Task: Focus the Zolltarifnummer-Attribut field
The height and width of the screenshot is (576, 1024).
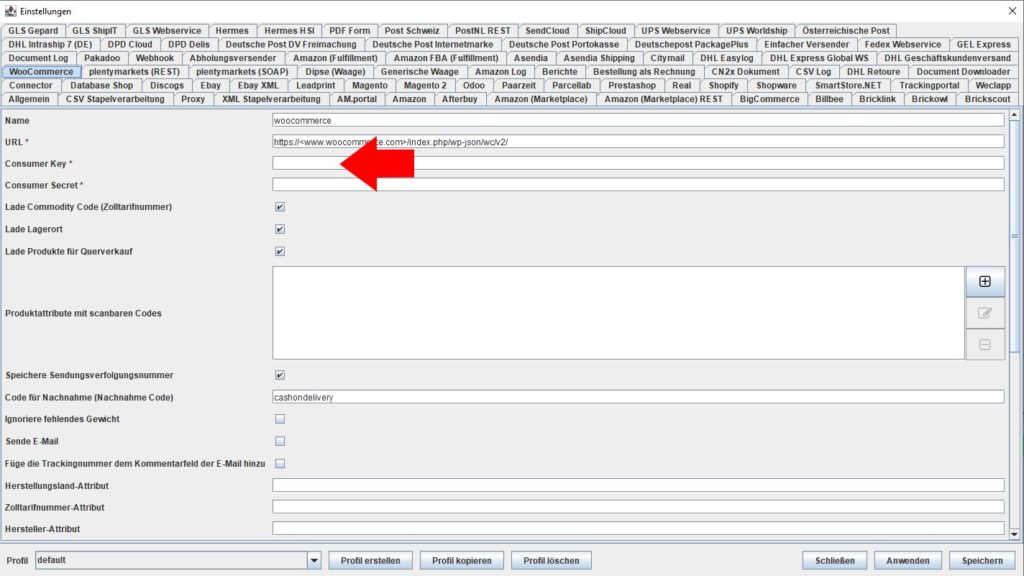Action: point(638,507)
